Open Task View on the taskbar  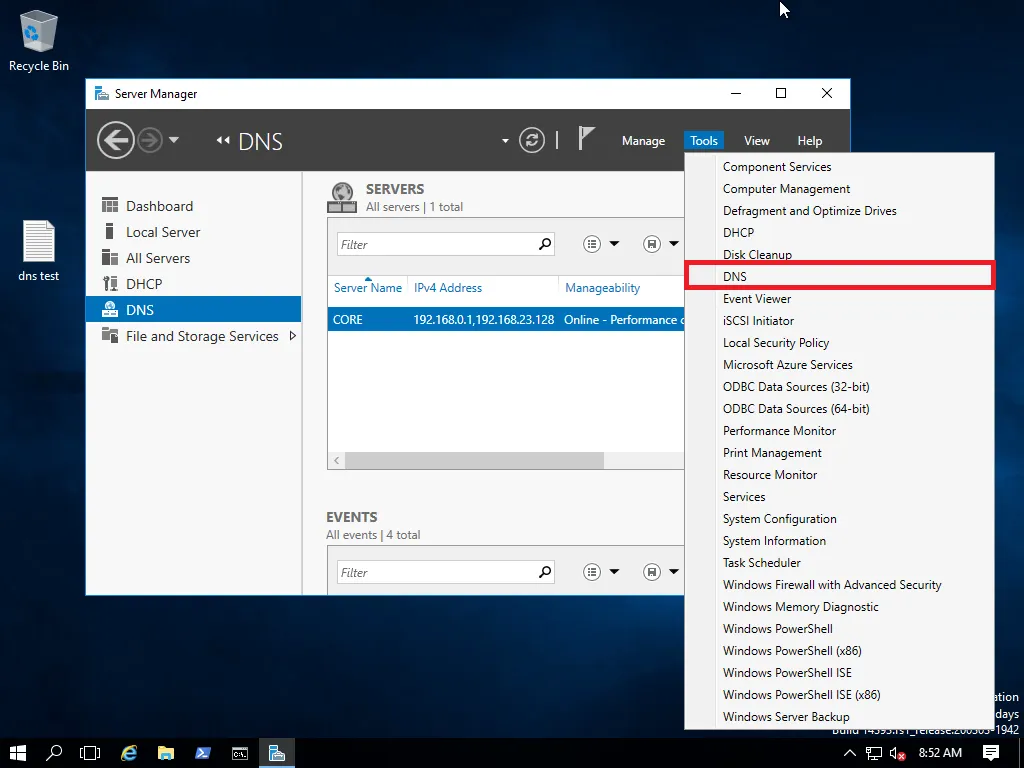(x=90, y=753)
